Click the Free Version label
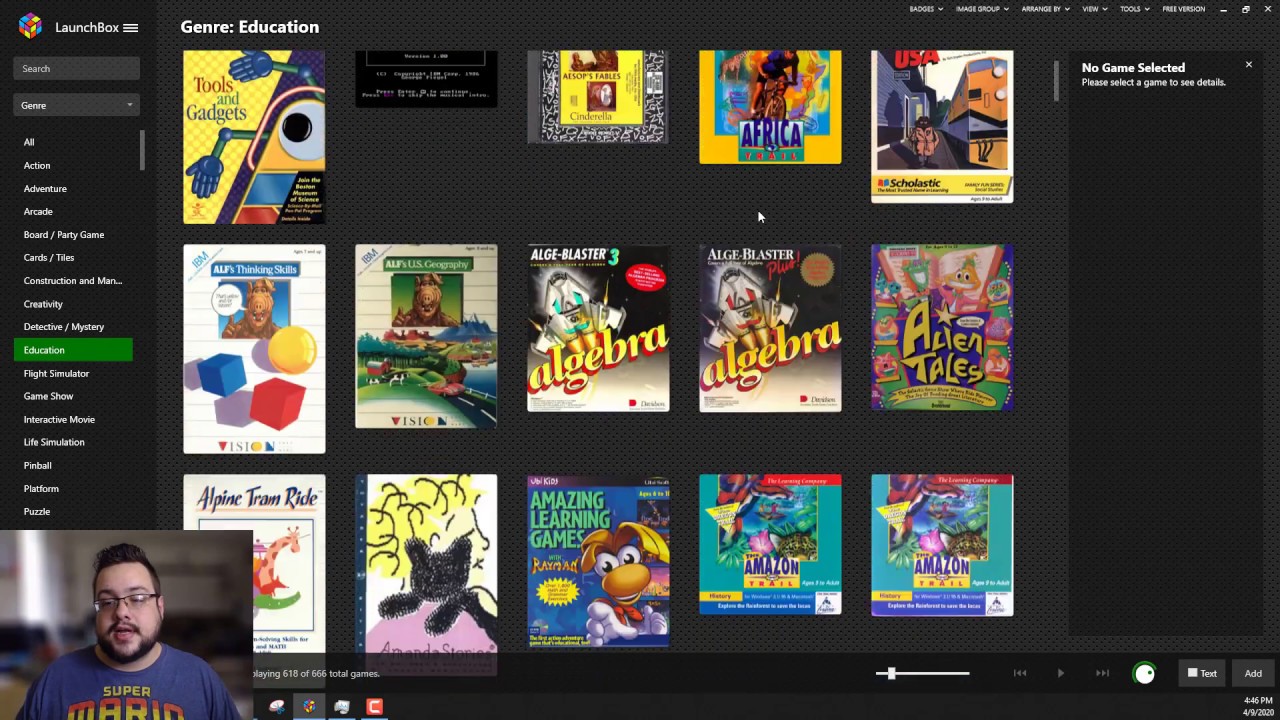This screenshot has width=1280, height=720. click(1183, 9)
